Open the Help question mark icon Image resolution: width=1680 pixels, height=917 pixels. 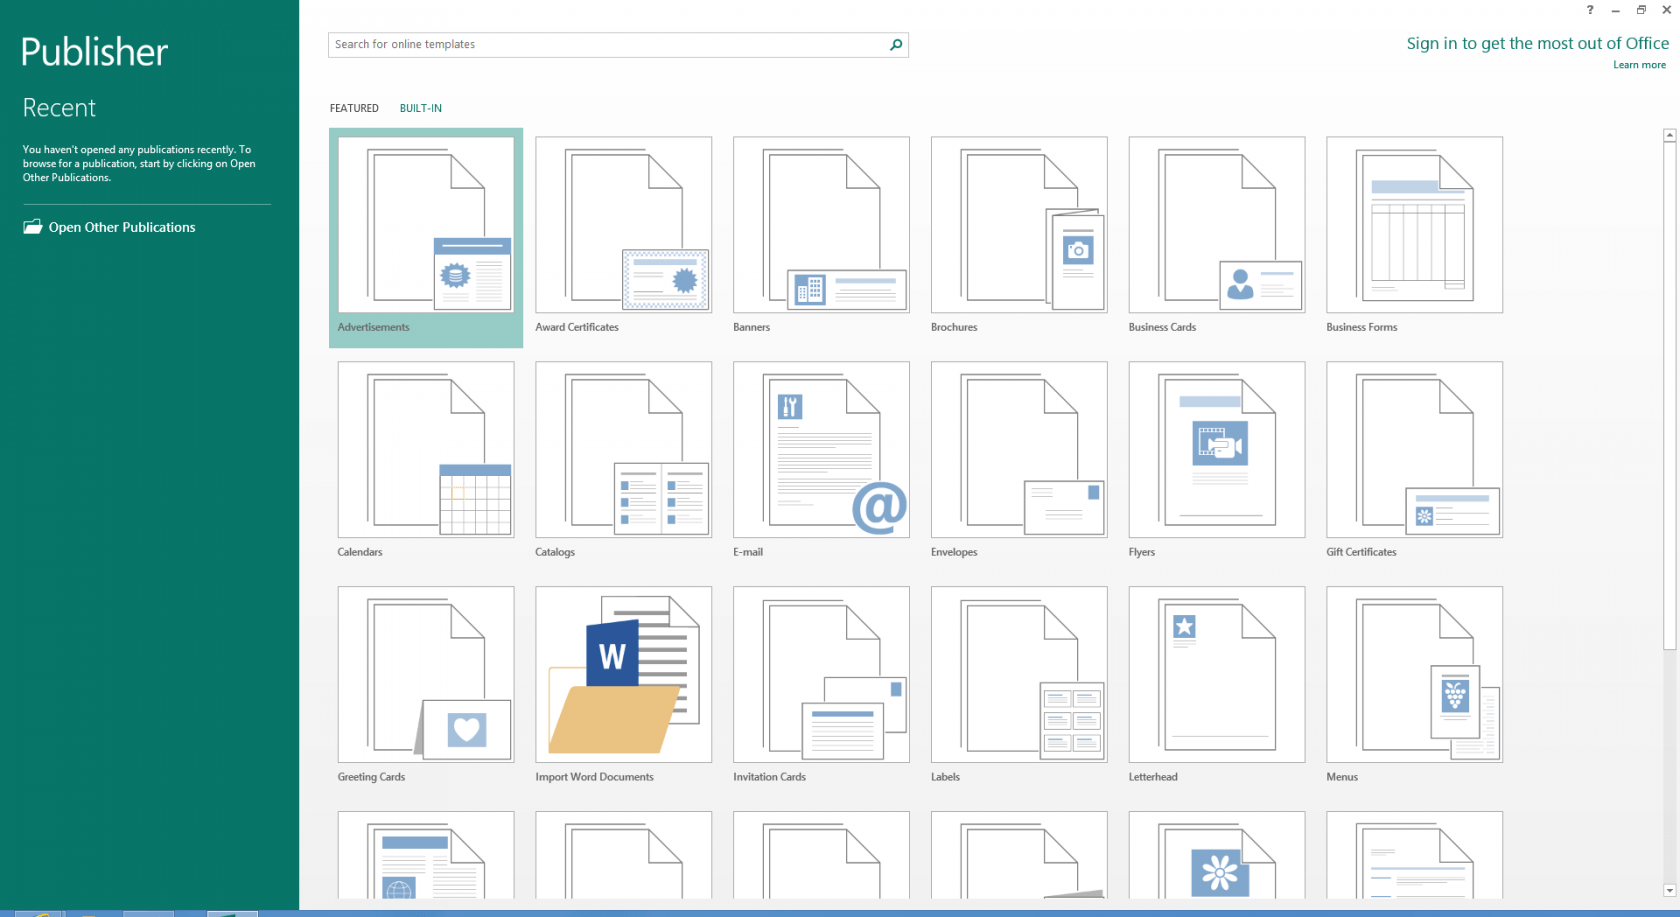pyautogui.click(x=1590, y=10)
